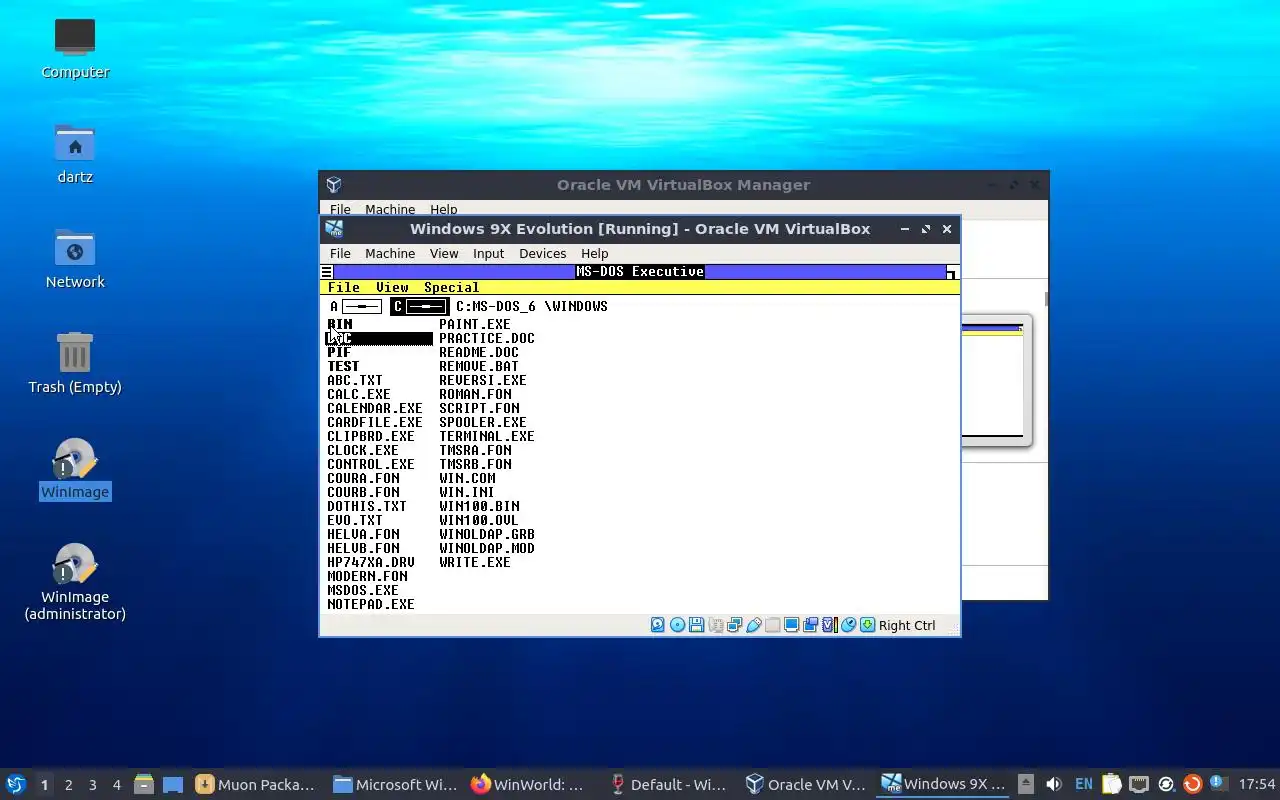
Task: Select the PIF directory entry
Action: tap(339, 352)
